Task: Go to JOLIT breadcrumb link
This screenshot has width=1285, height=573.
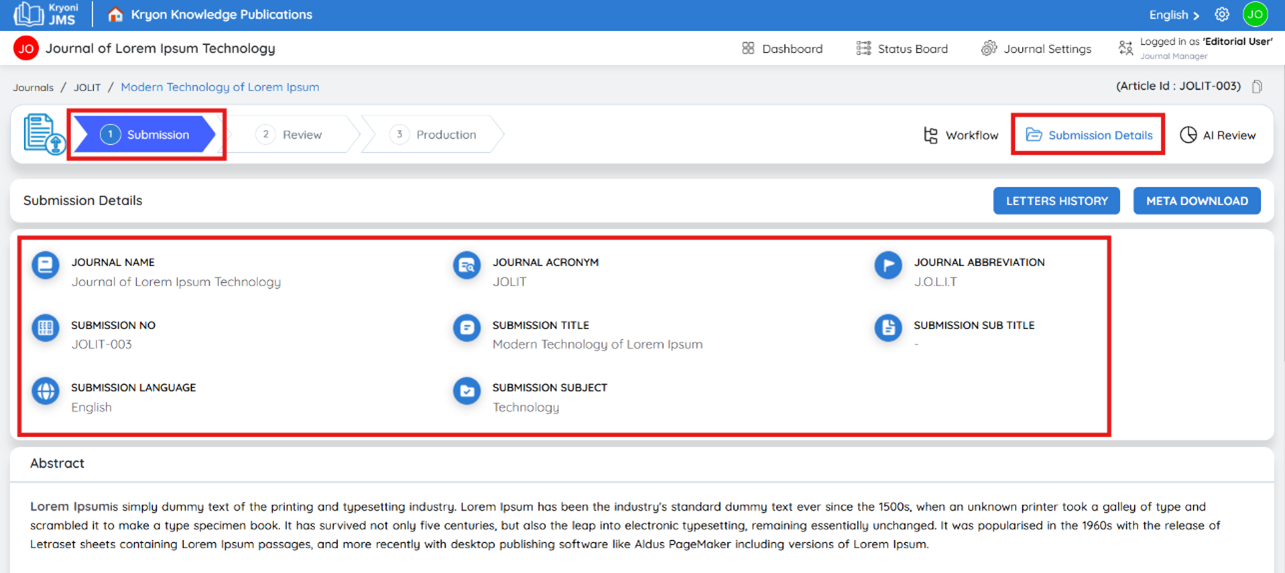Action: (87, 87)
